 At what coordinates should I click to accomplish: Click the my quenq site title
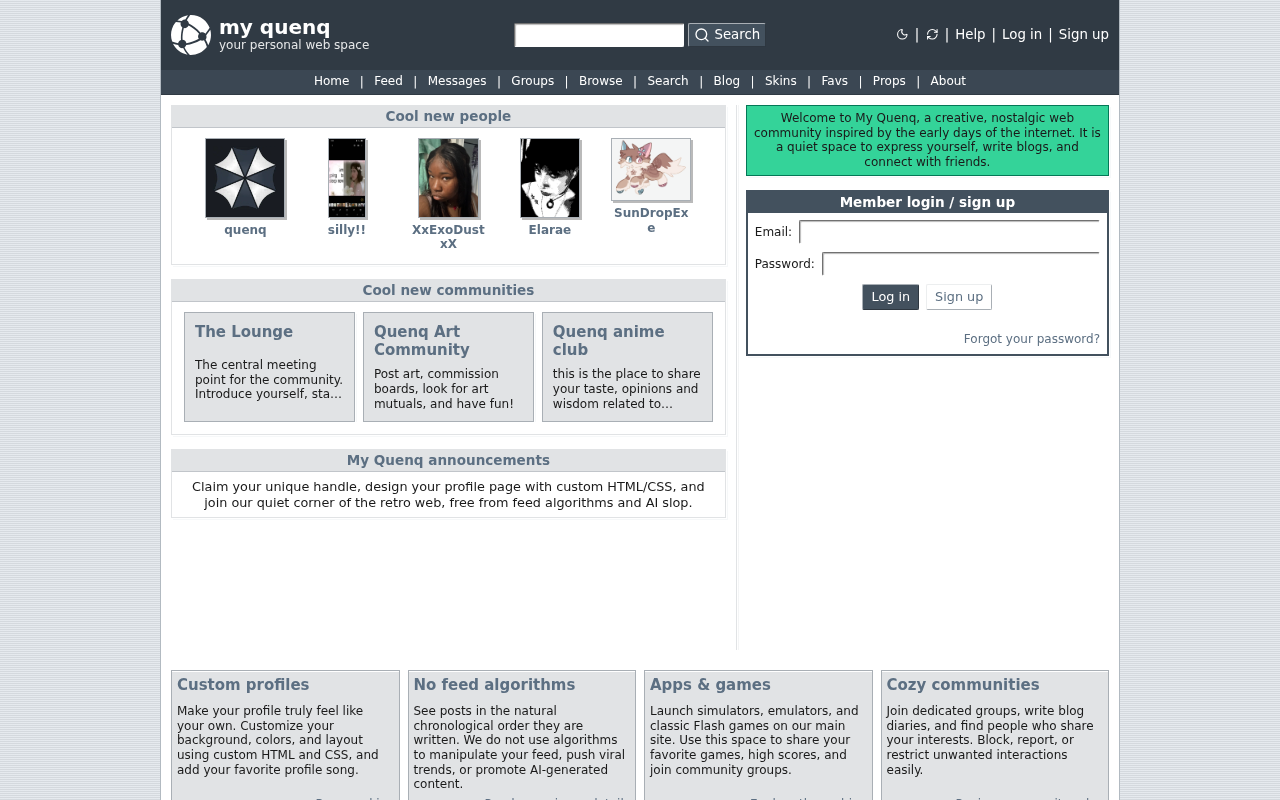(274, 28)
